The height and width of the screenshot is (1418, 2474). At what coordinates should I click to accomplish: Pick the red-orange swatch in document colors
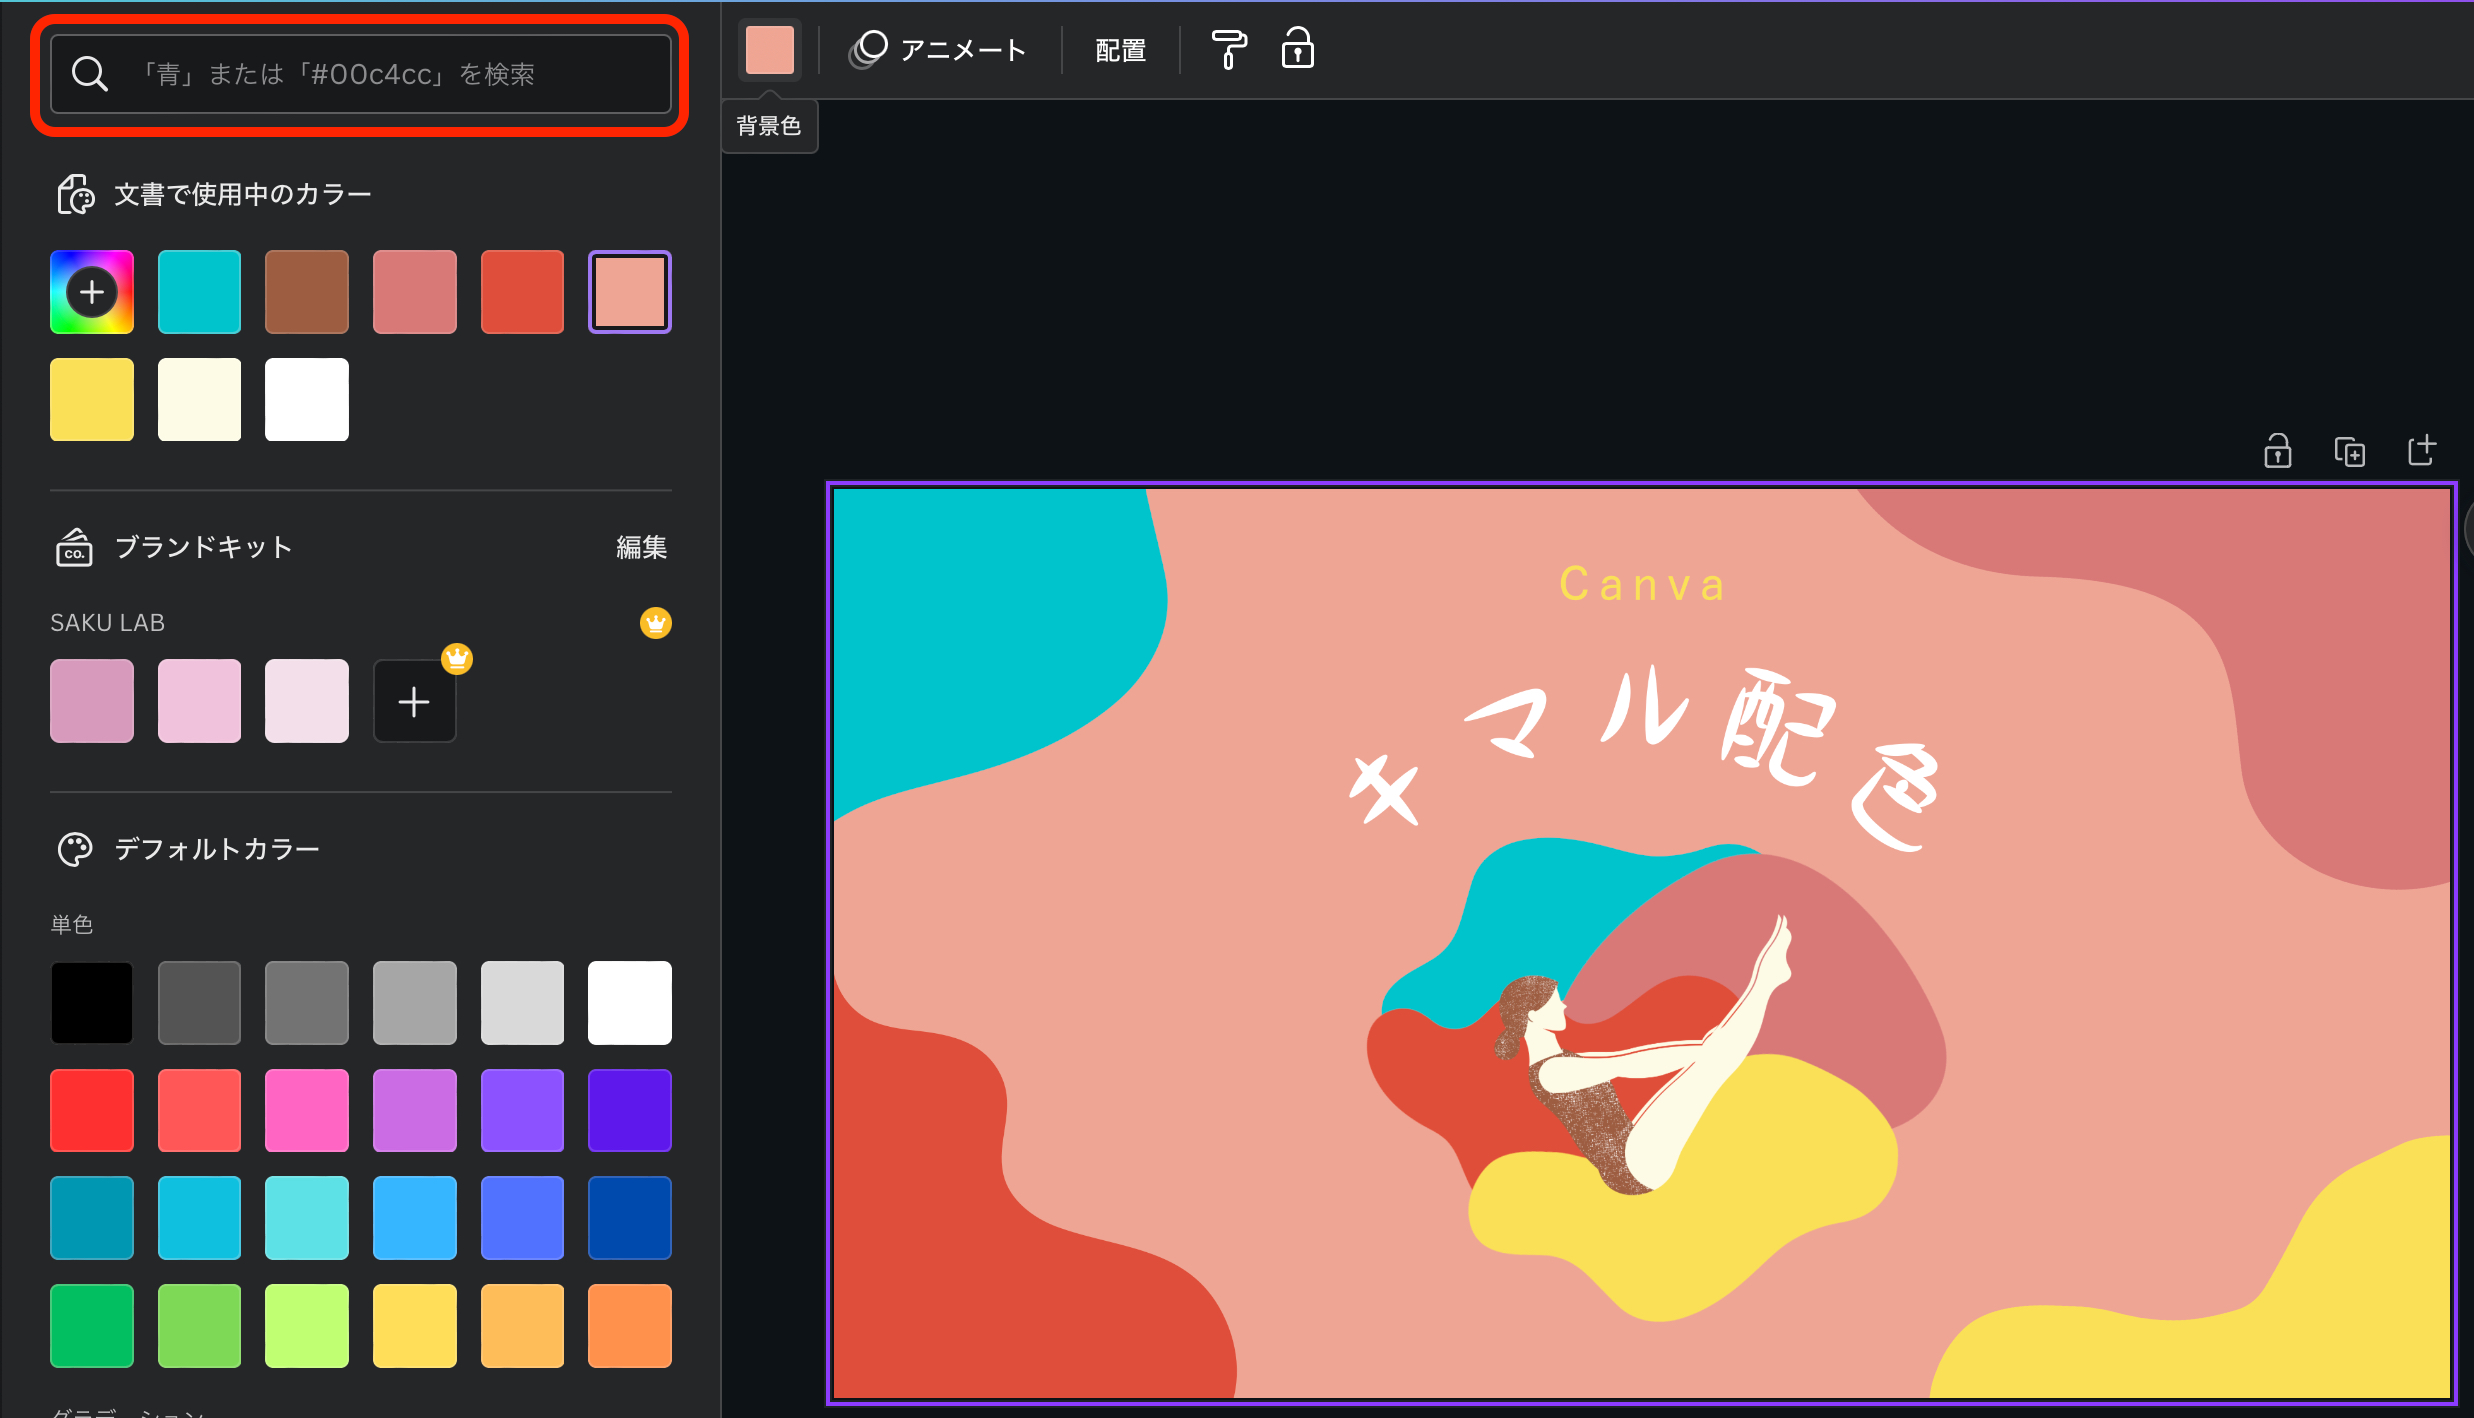[x=522, y=292]
